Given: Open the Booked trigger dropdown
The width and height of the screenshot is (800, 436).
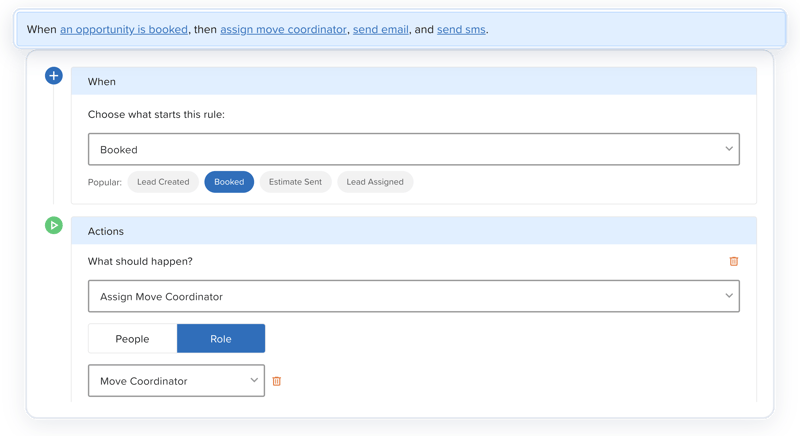Looking at the screenshot, I should click(414, 149).
